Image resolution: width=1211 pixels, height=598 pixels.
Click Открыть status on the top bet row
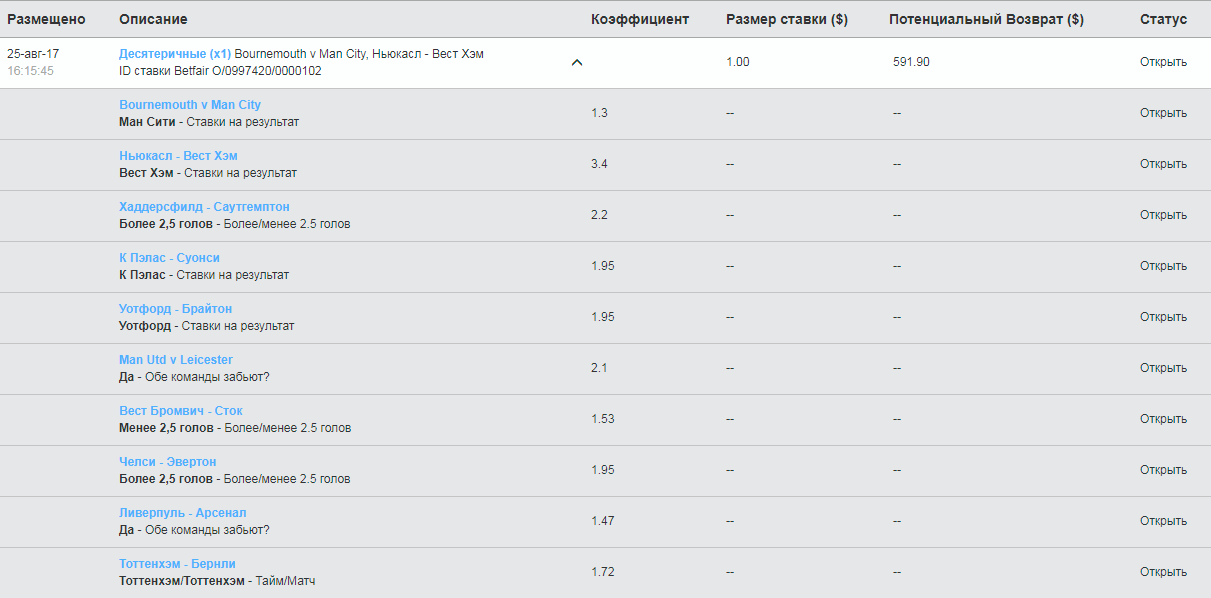1163,62
